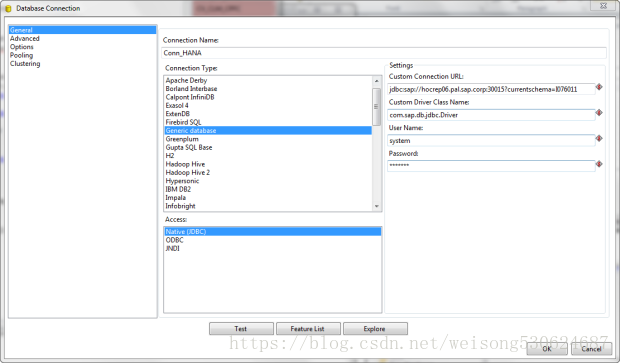Select Calpont InfiniDB connection type
Image resolution: width=620 pixels, height=363 pixels.
click(x=268, y=97)
